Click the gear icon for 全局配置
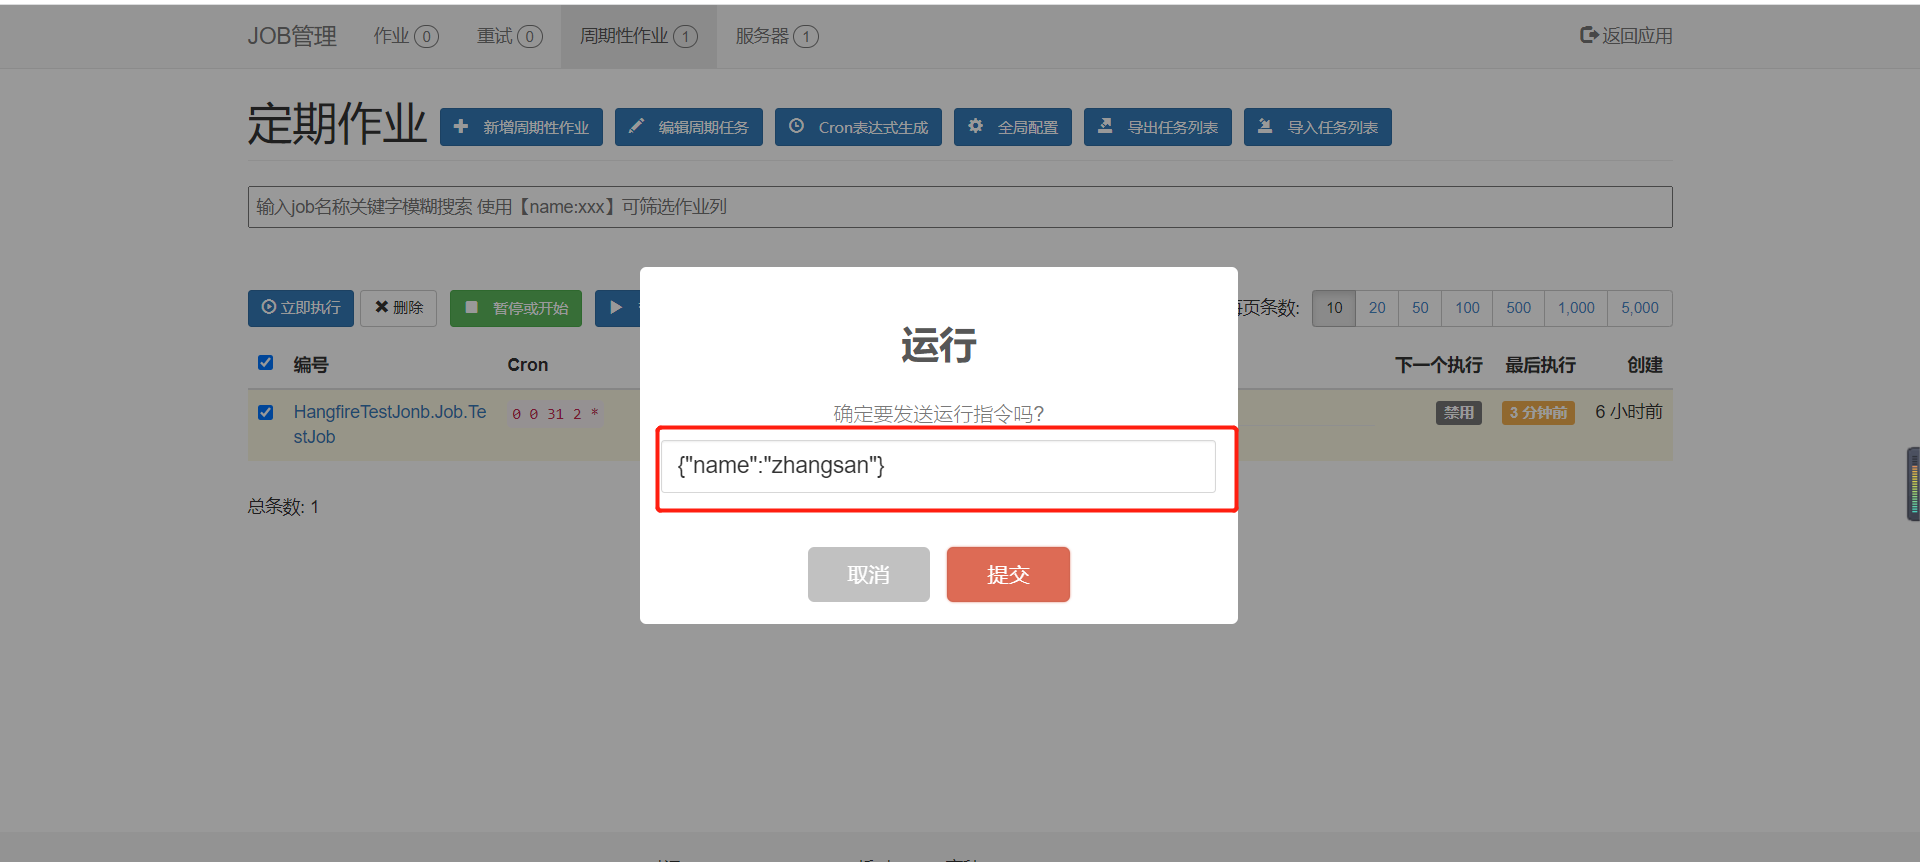This screenshot has width=1920, height=862. [x=975, y=126]
